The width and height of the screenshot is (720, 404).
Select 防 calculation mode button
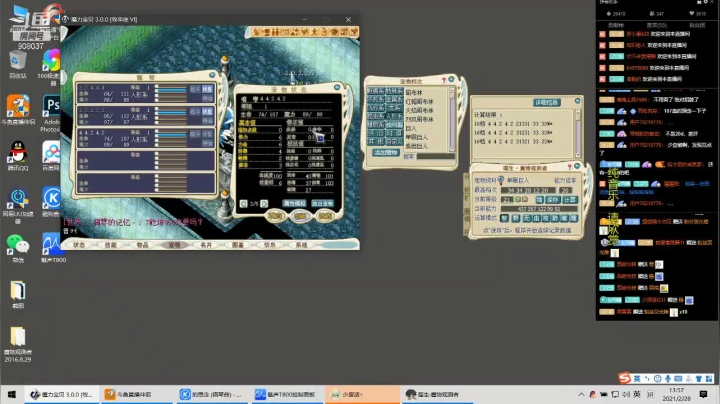click(x=555, y=218)
